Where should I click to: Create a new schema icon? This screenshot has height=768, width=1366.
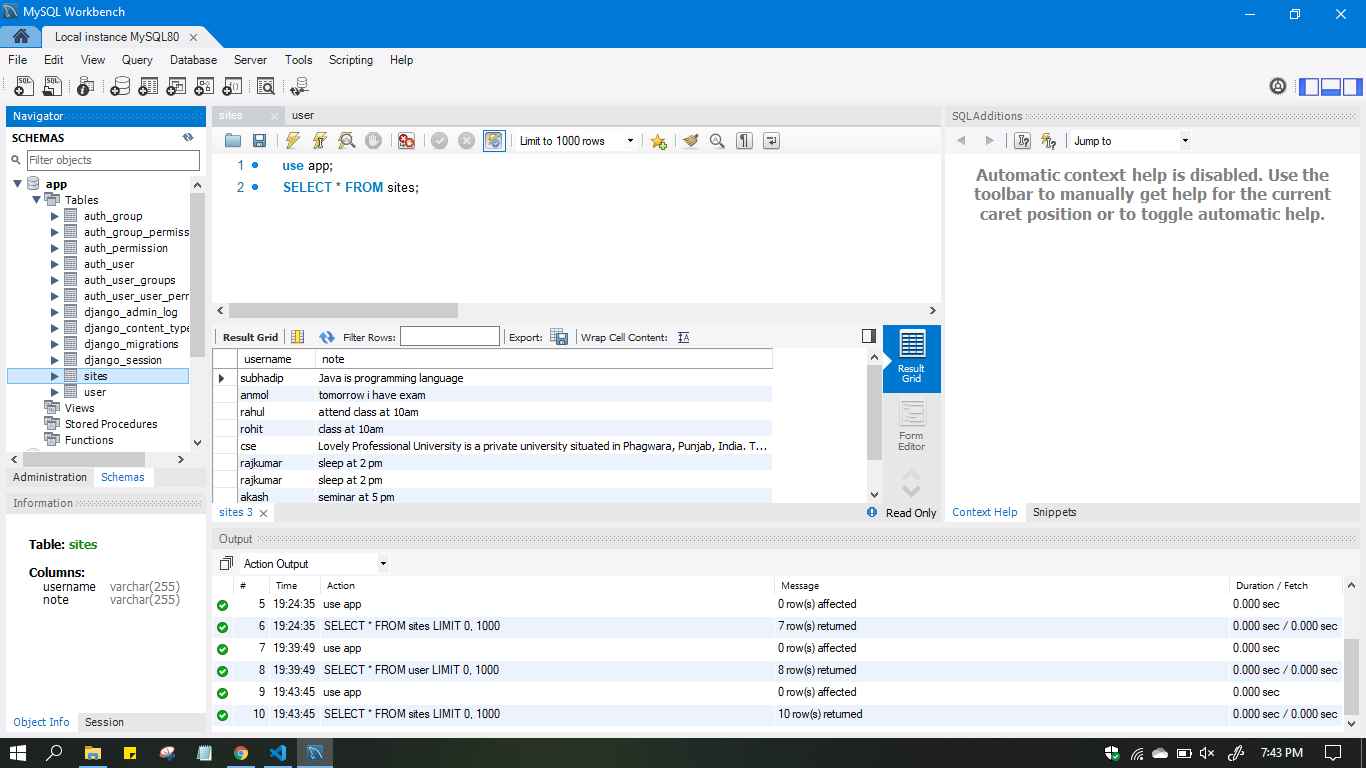point(120,86)
